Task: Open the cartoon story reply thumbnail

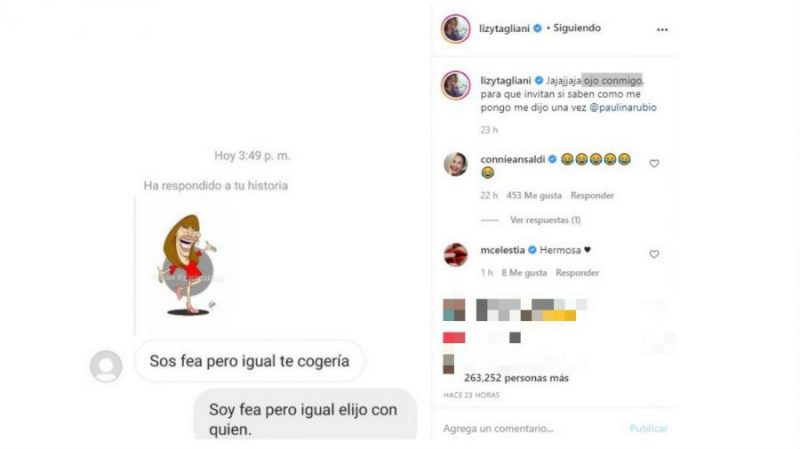Action: click(187, 265)
